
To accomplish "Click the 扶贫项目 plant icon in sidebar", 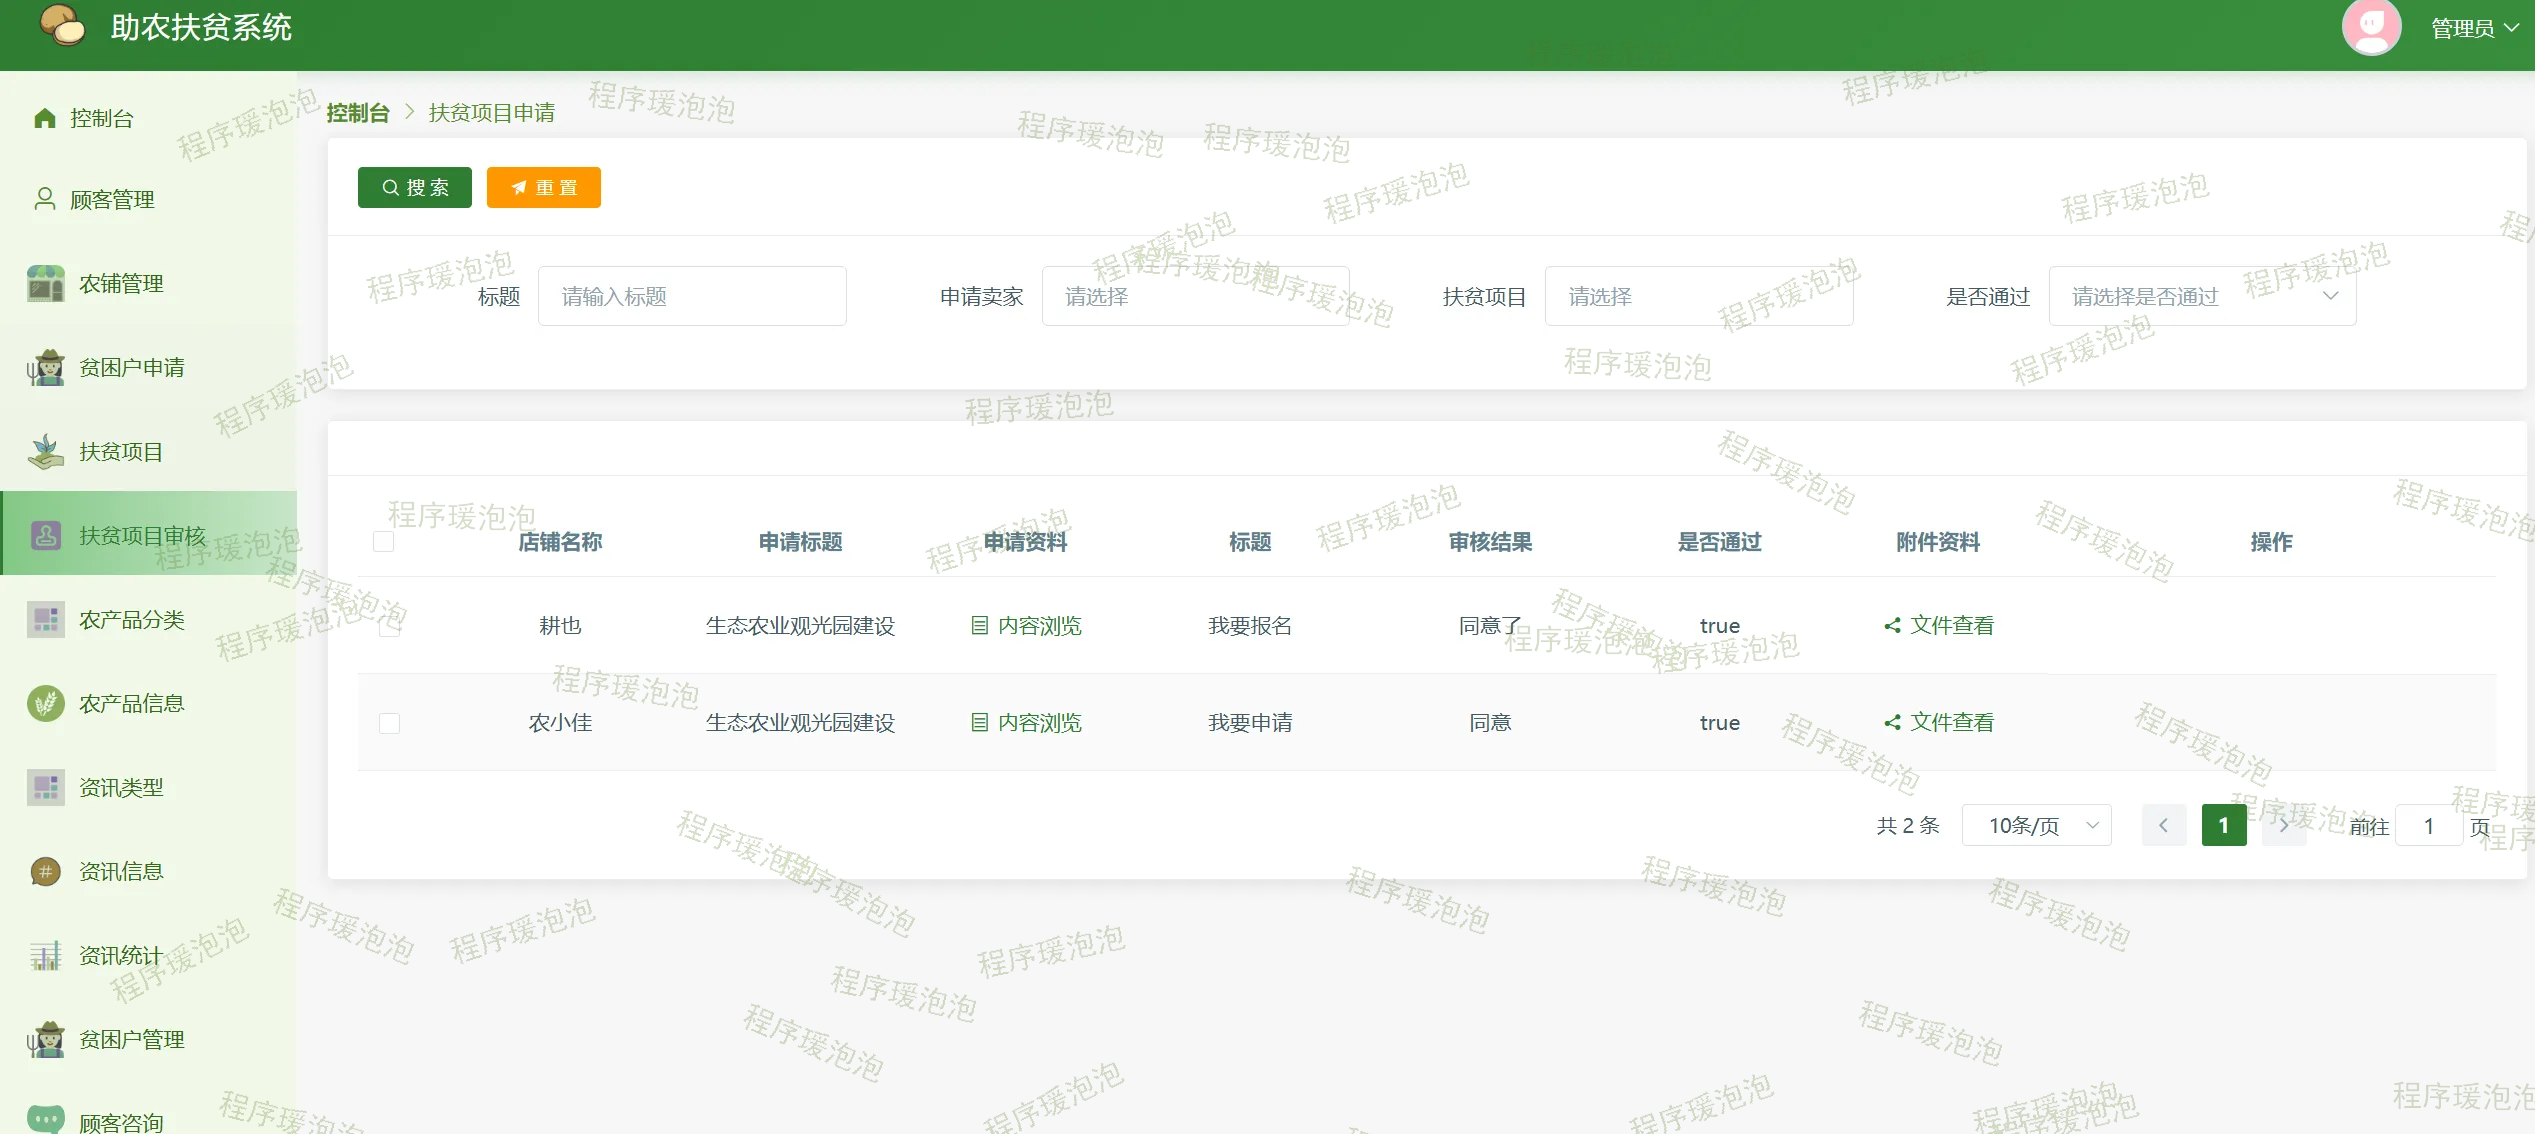I will [46, 452].
